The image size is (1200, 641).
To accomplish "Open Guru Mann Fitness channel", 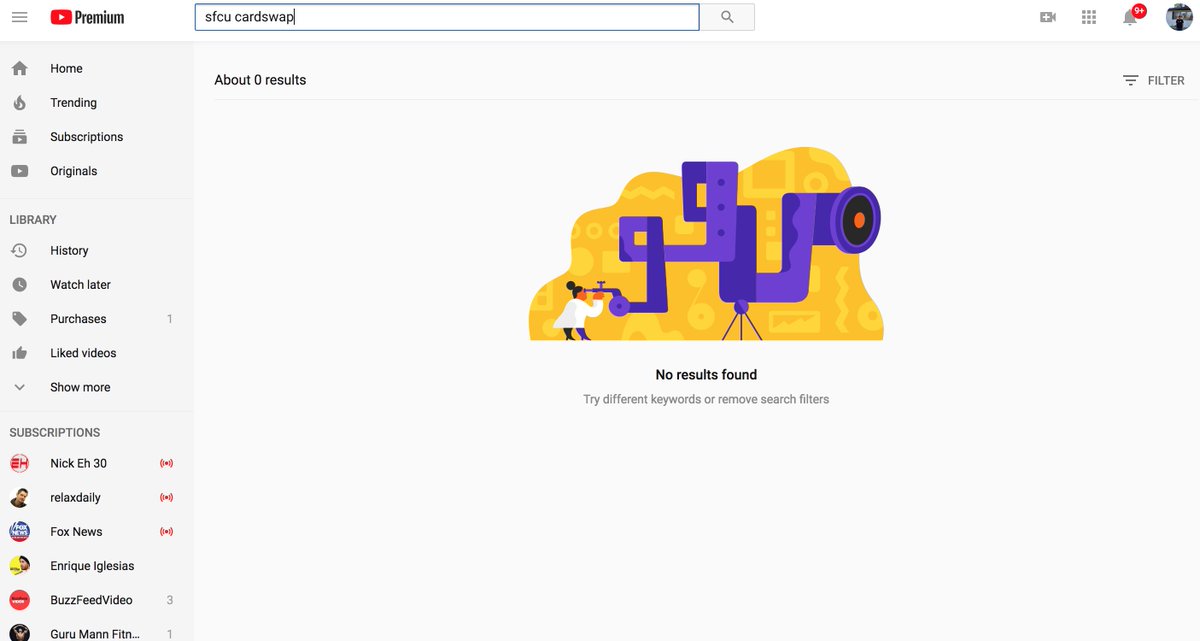I will tap(97, 632).
